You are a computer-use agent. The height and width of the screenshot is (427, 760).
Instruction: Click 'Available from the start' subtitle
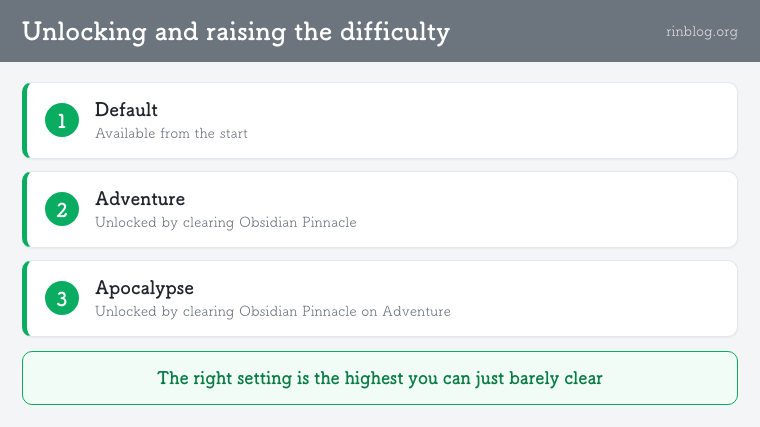[x=171, y=133]
